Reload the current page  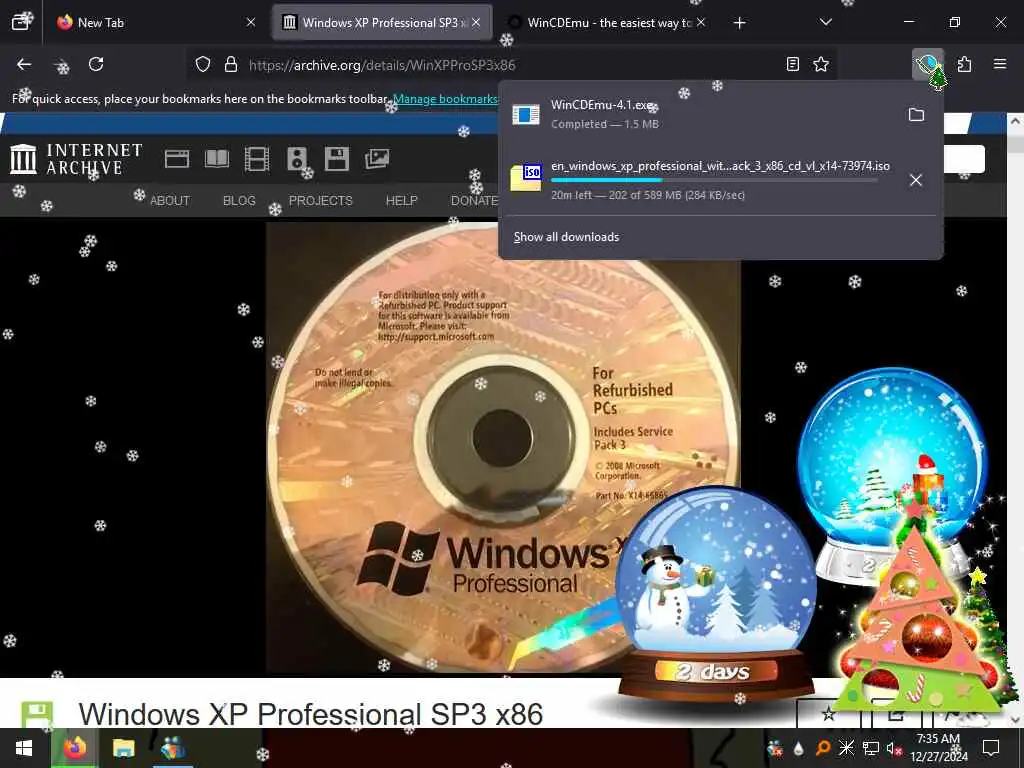[x=96, y=64]
